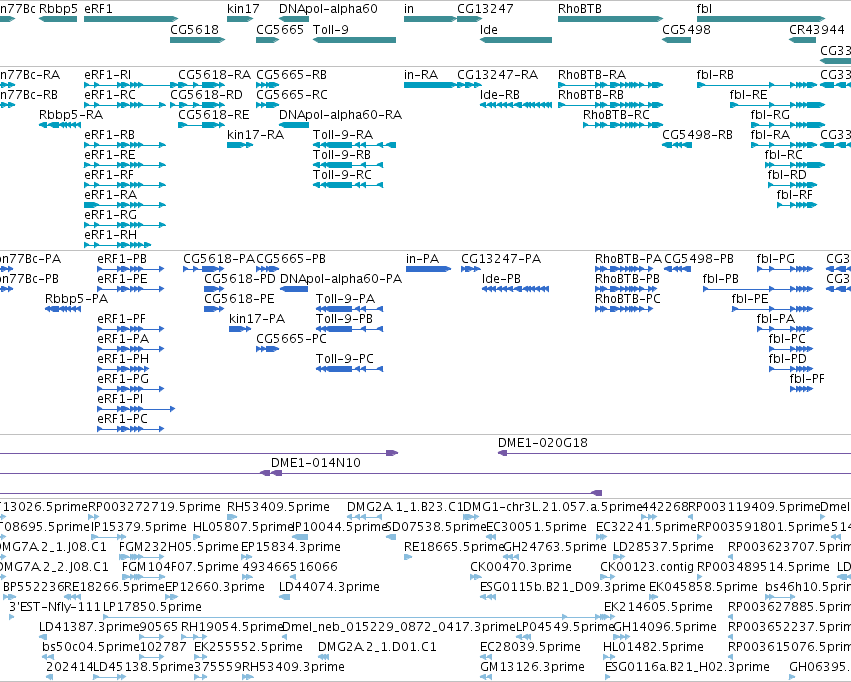The height and width of the screenshot is (682, 851).
Task: Select the RhoBTB gene label
Action: (x=580, y=9)
